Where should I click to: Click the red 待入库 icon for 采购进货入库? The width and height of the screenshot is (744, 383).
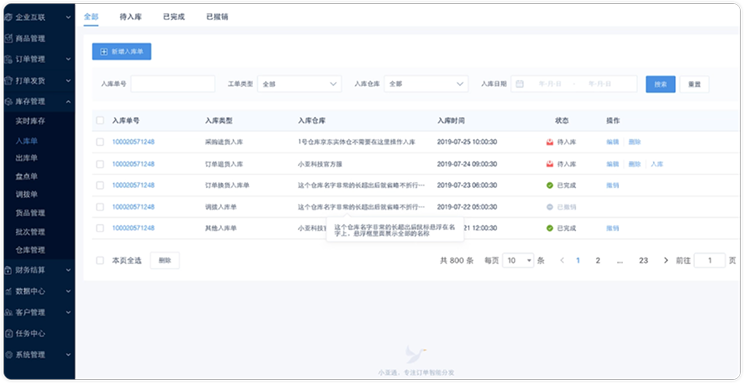click(549, 142)
